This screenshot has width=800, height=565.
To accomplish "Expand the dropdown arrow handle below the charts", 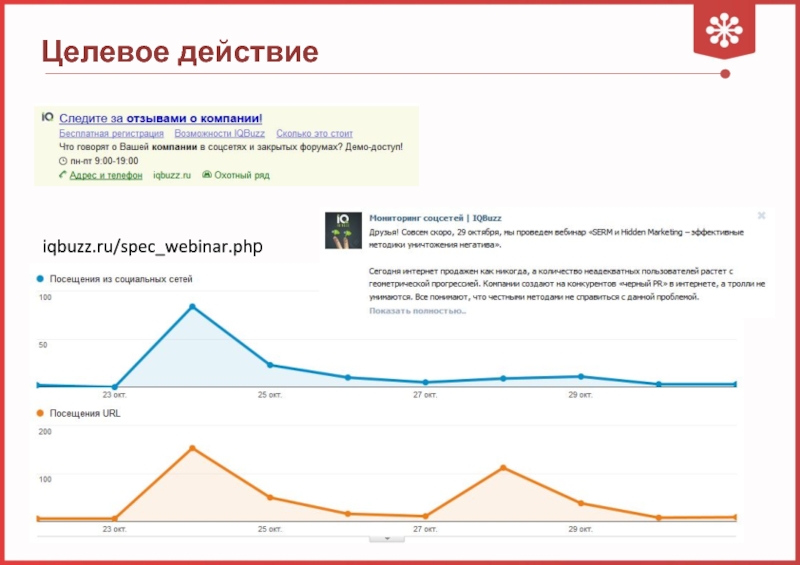I will point(387,538).
